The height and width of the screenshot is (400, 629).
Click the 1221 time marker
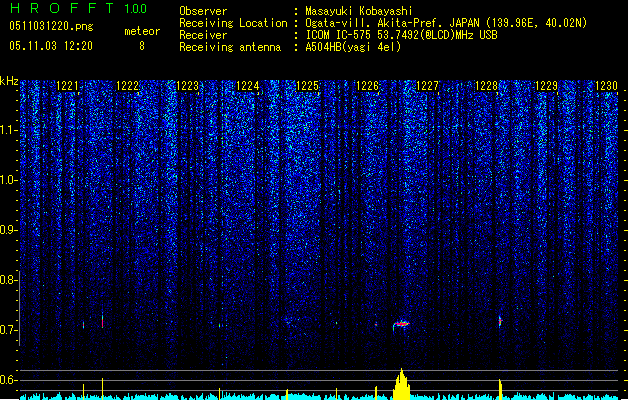(67, 86)
